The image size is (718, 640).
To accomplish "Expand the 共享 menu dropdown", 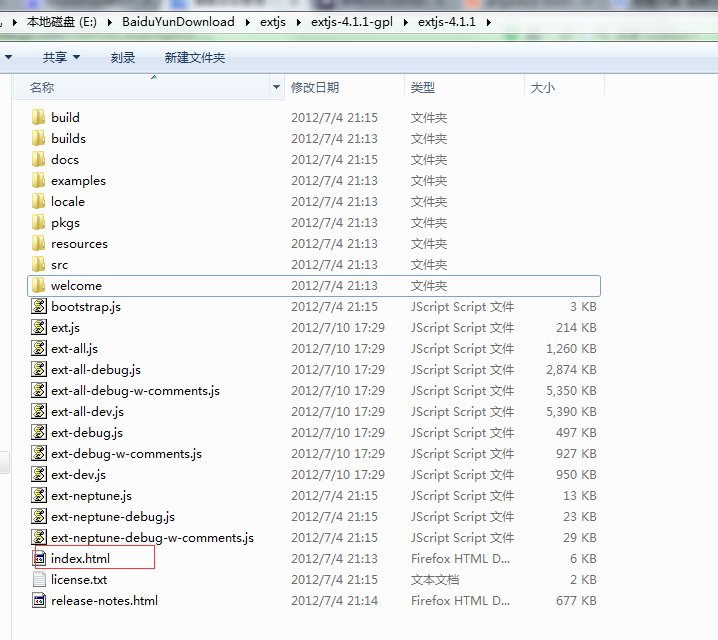I will point(76,57).
